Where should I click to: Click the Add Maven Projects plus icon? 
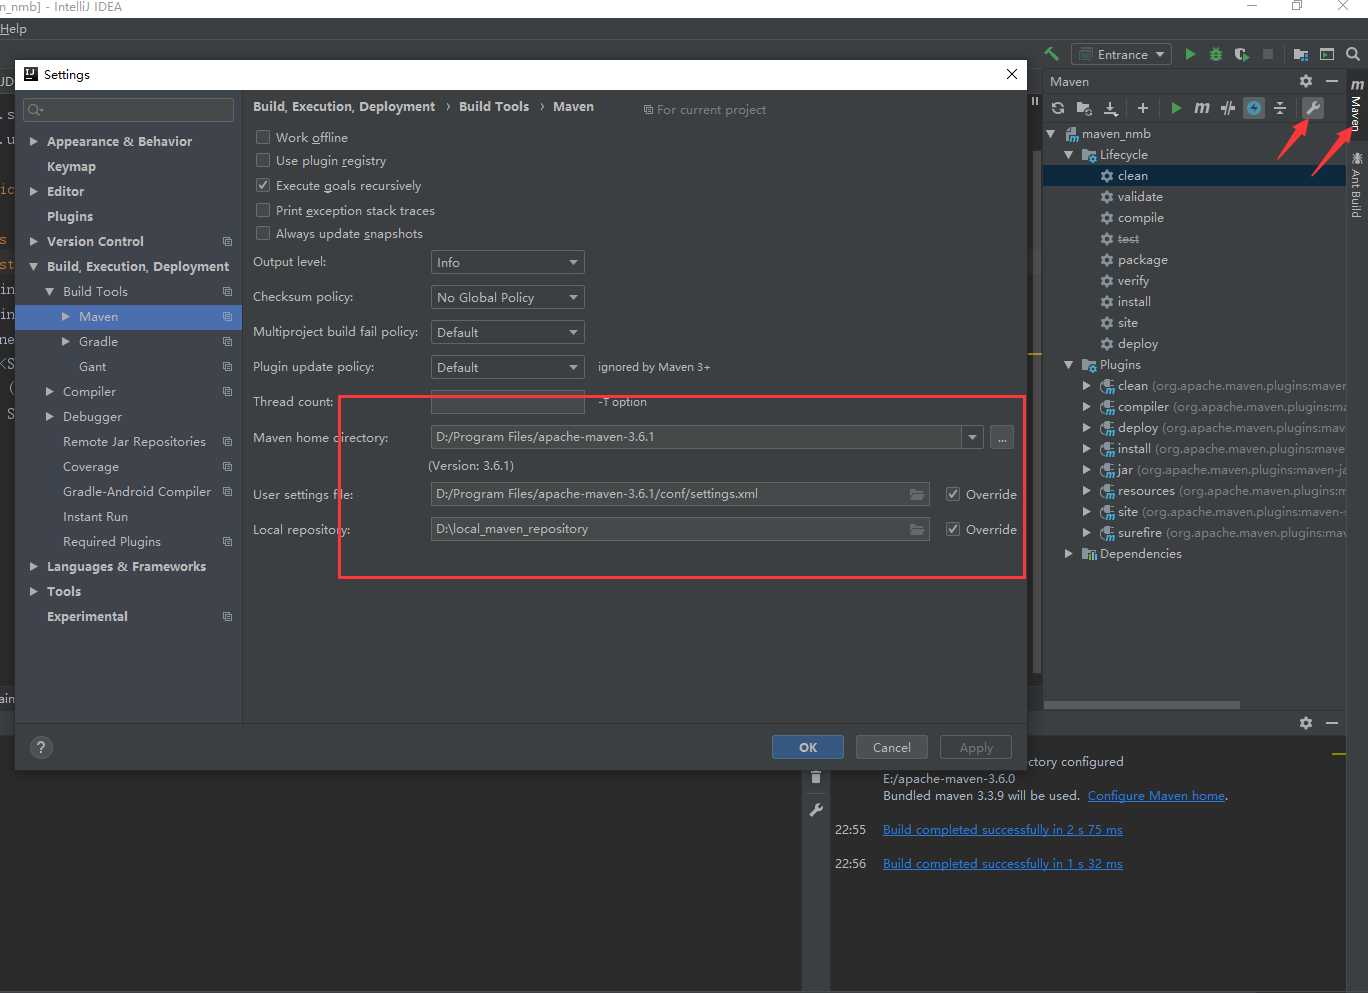(1142, 108)
